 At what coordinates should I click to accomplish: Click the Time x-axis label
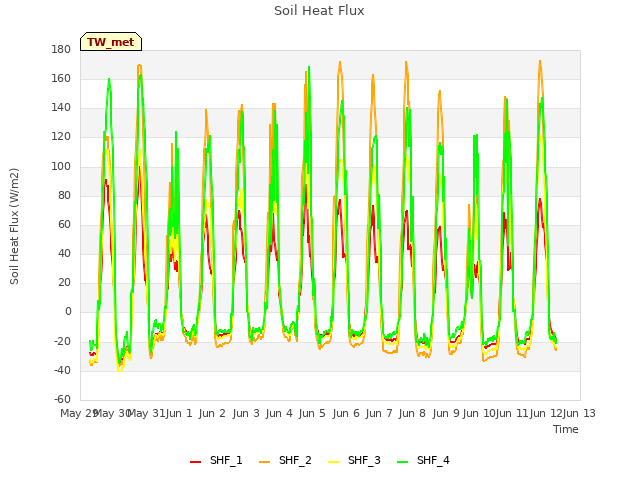click(x=566, y=429)
